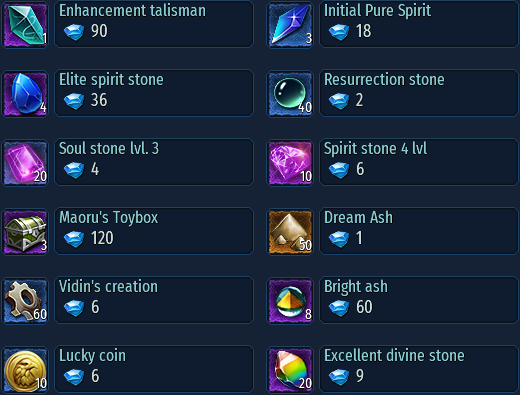
Task: Open the Maoru's Toybox entry priced 120
Action: click(x=154, y=231)
